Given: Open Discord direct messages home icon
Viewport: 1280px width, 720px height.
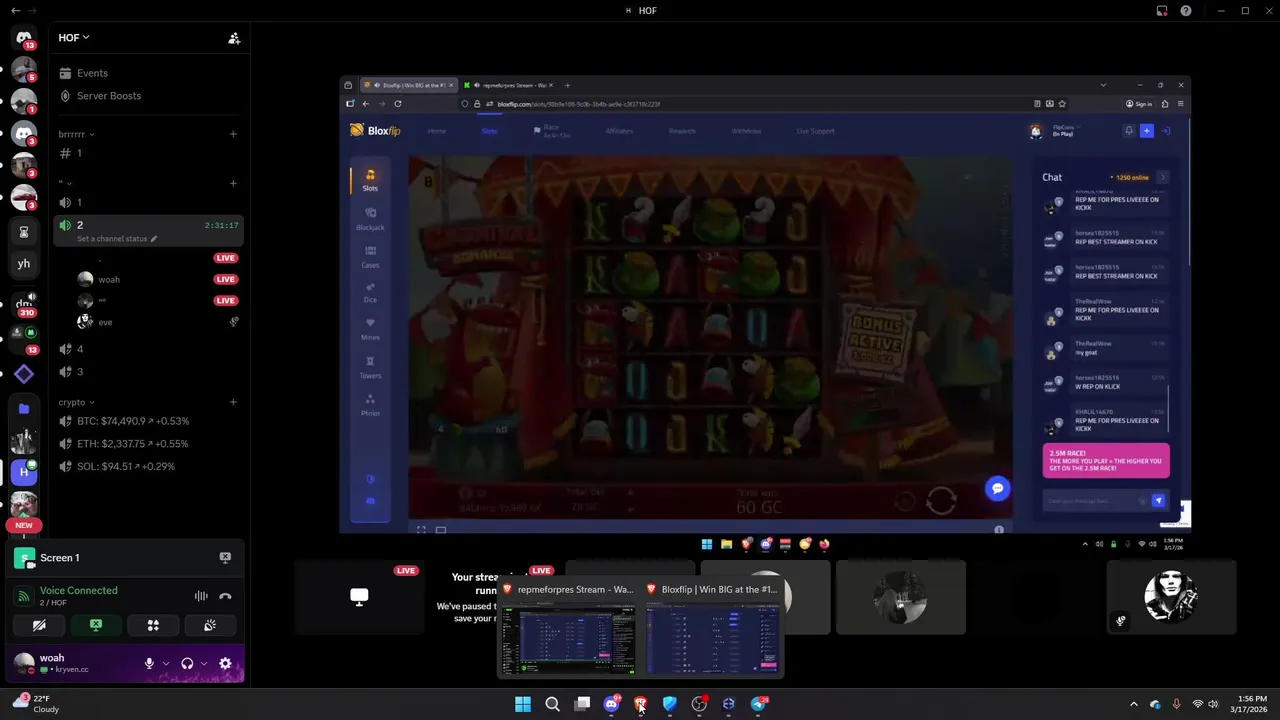Looking at the screenshot, I should [24, 39].
